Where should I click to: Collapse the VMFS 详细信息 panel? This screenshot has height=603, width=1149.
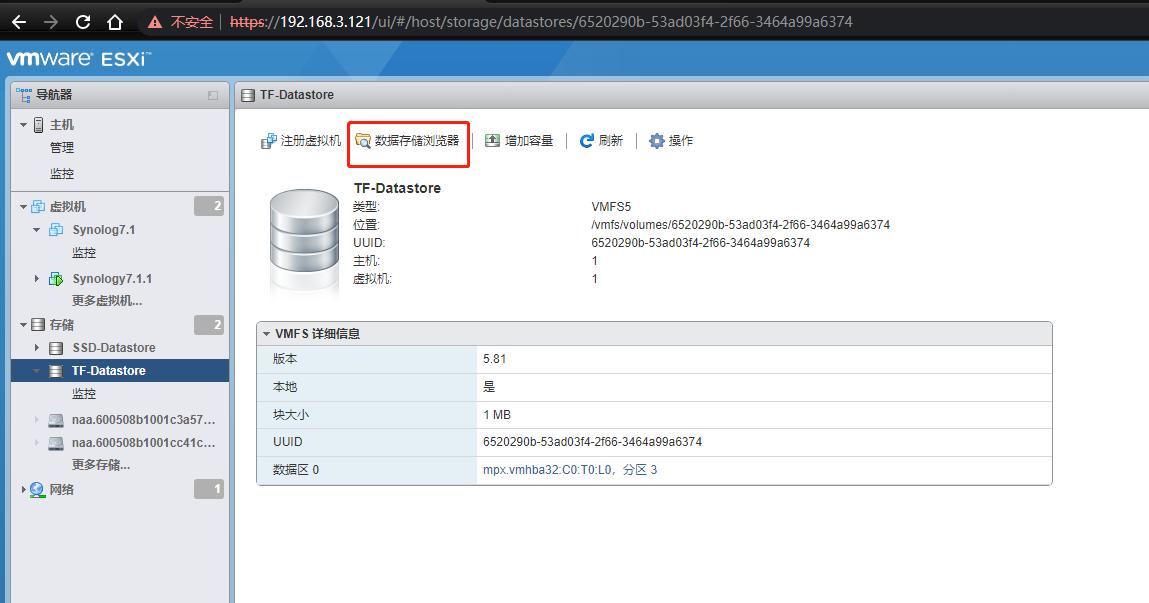pos(267,333)
